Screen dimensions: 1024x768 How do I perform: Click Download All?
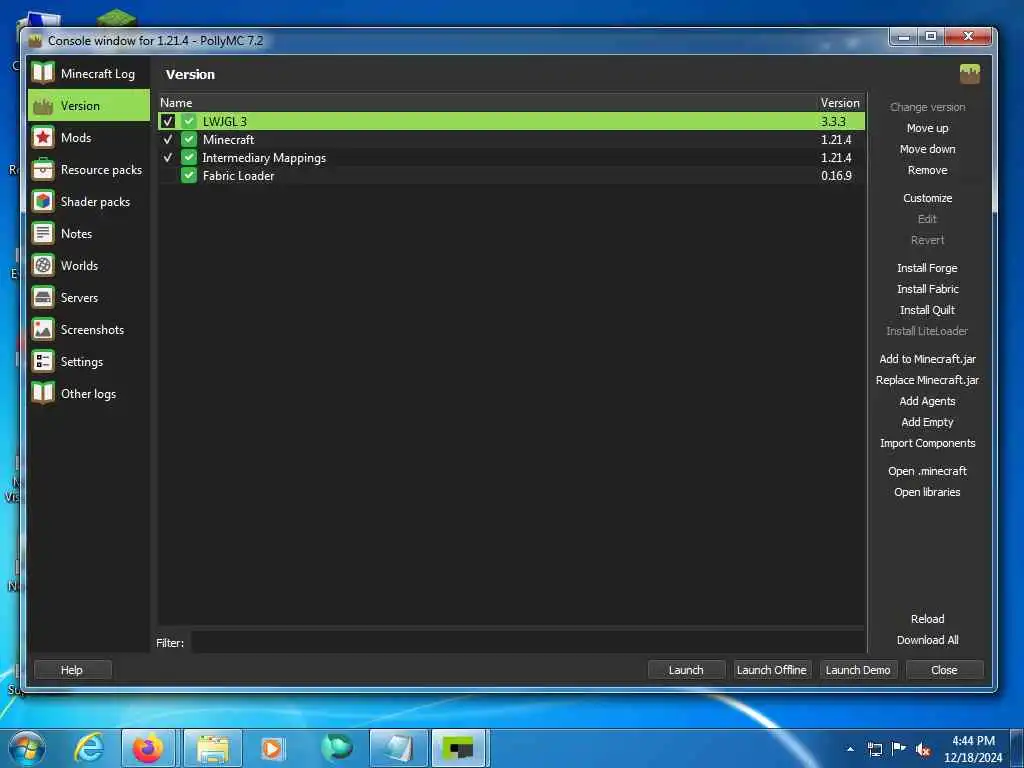927,640
